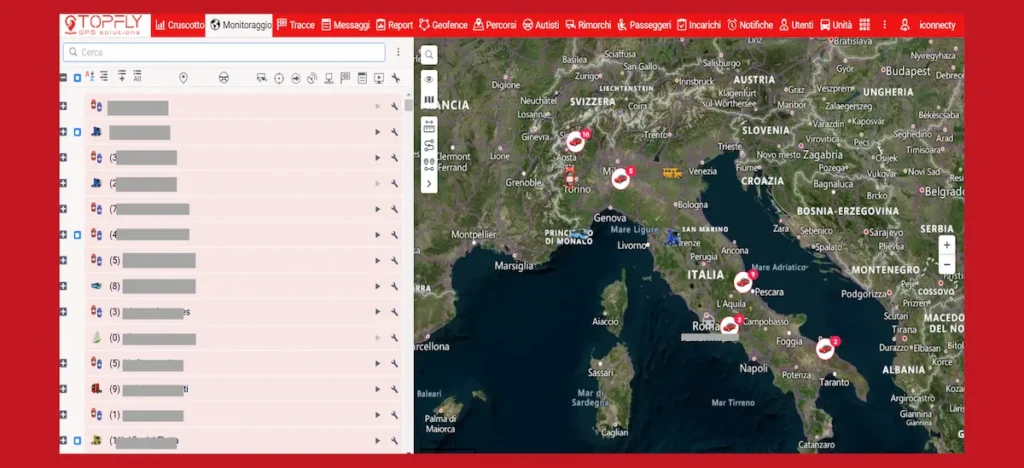Expand the (8) group with its plus
The height and width of the screenshot is (468, 1024).
point(63,286)
